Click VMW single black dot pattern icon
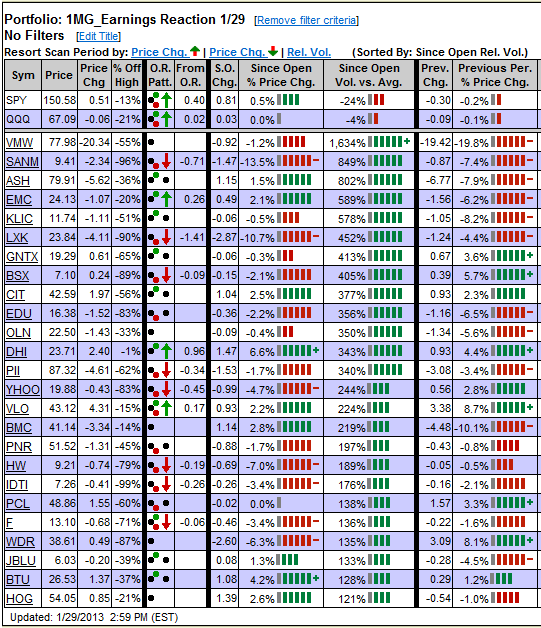 click(x=151, y=142)
